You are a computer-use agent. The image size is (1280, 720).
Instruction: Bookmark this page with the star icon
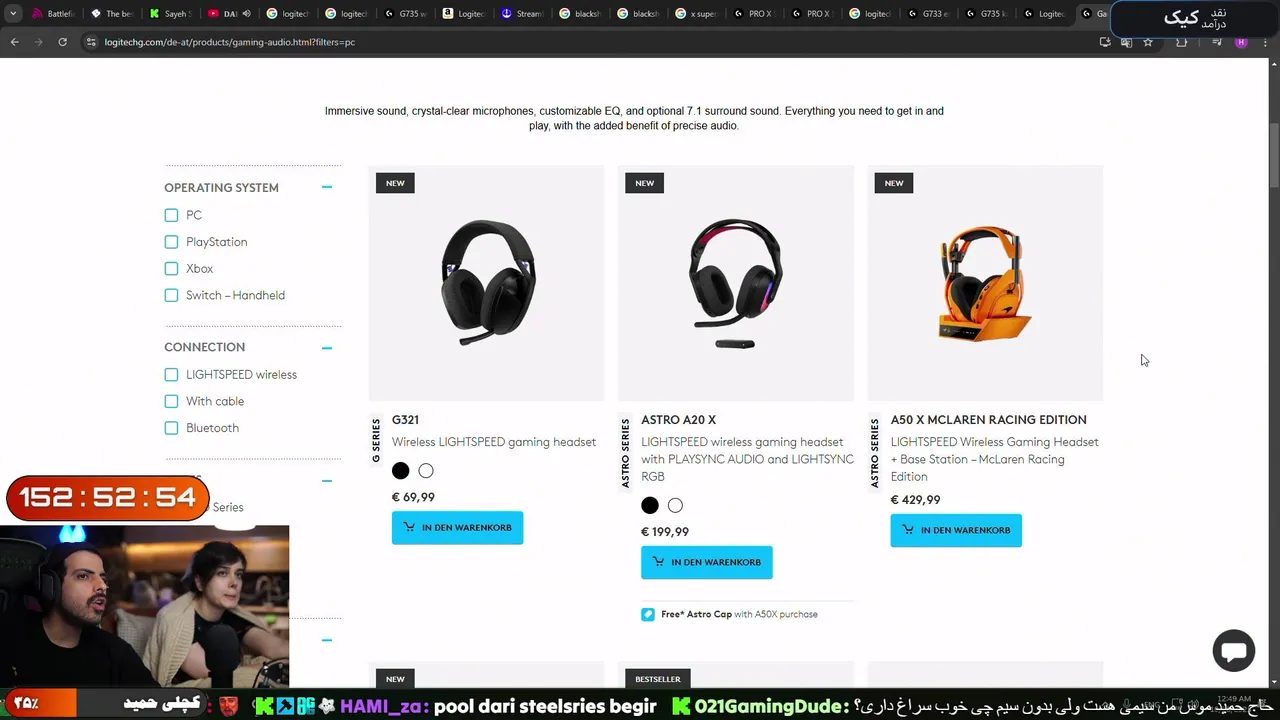click(x=1148, y=42)
